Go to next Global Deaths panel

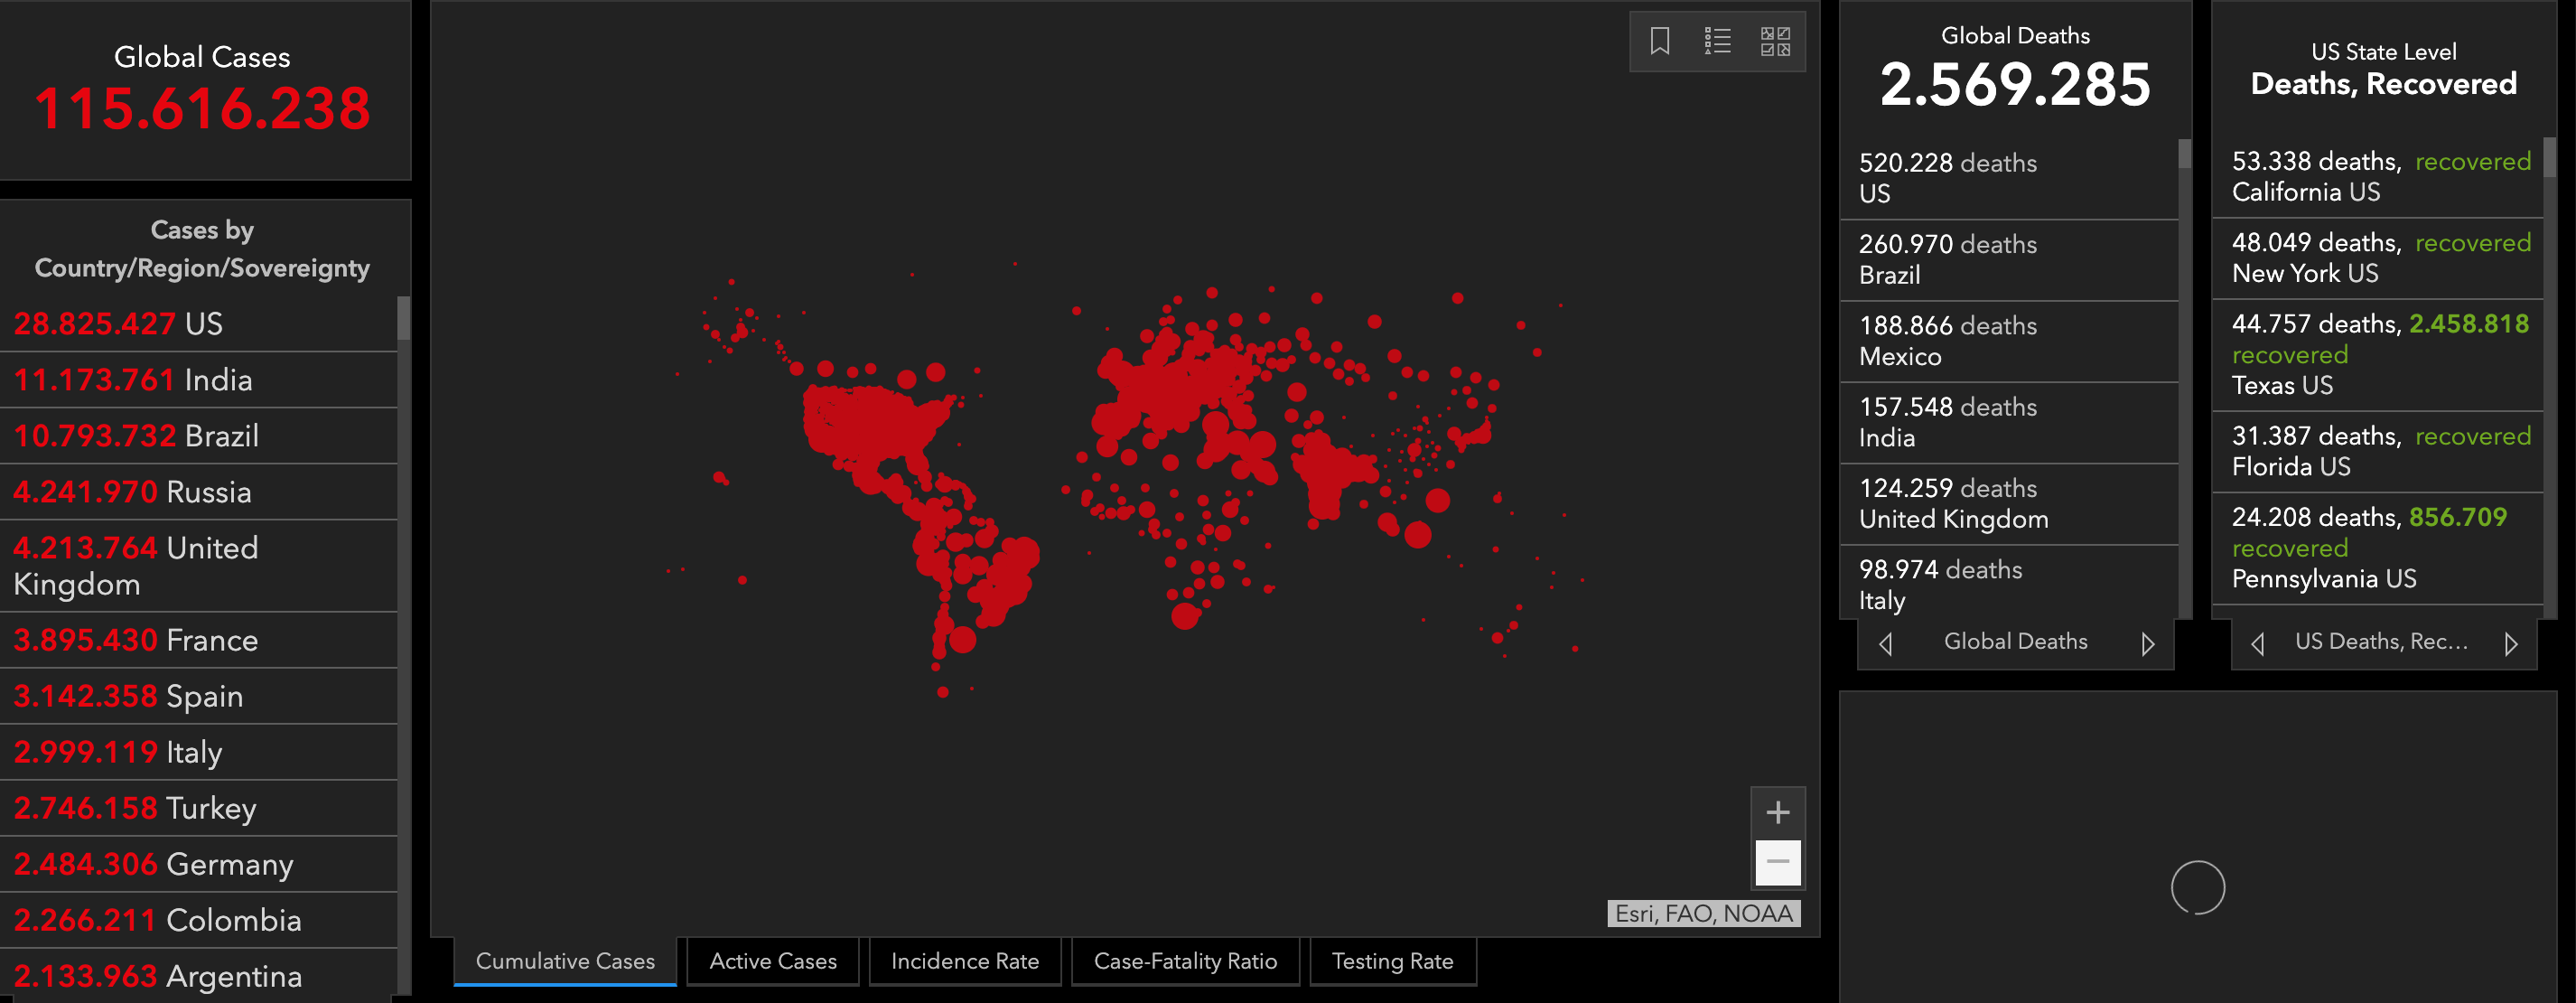click(2147, 644)
